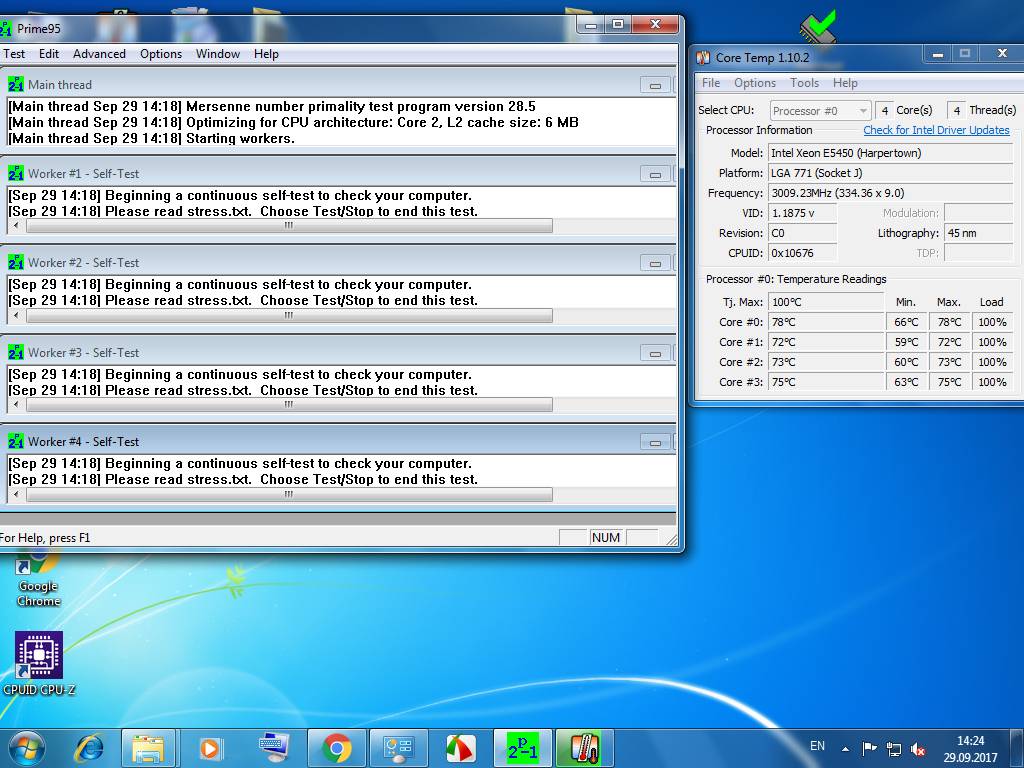This screenshot has width=1024, height=768.
Task: Click the on-screen keyboard taskbar icon
Action: click(274, 748)
